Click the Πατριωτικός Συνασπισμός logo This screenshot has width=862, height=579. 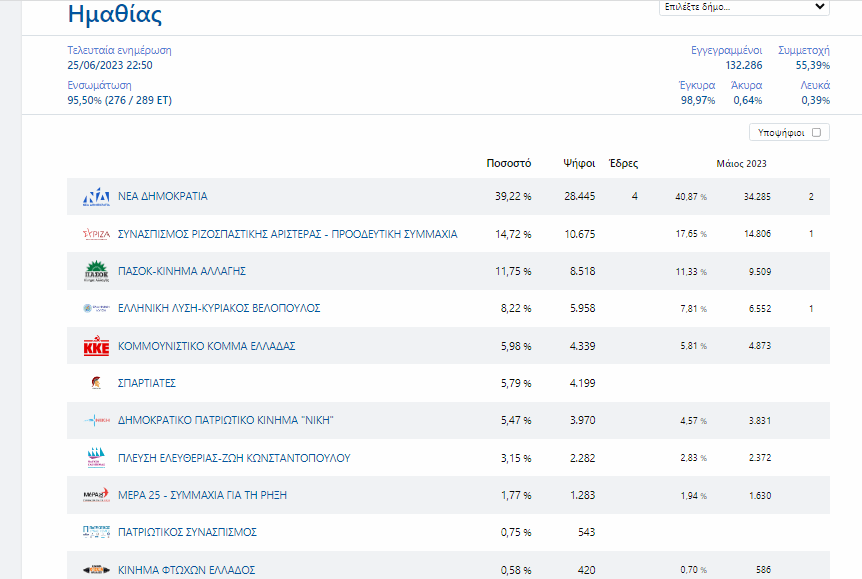(x=96, y=532)
